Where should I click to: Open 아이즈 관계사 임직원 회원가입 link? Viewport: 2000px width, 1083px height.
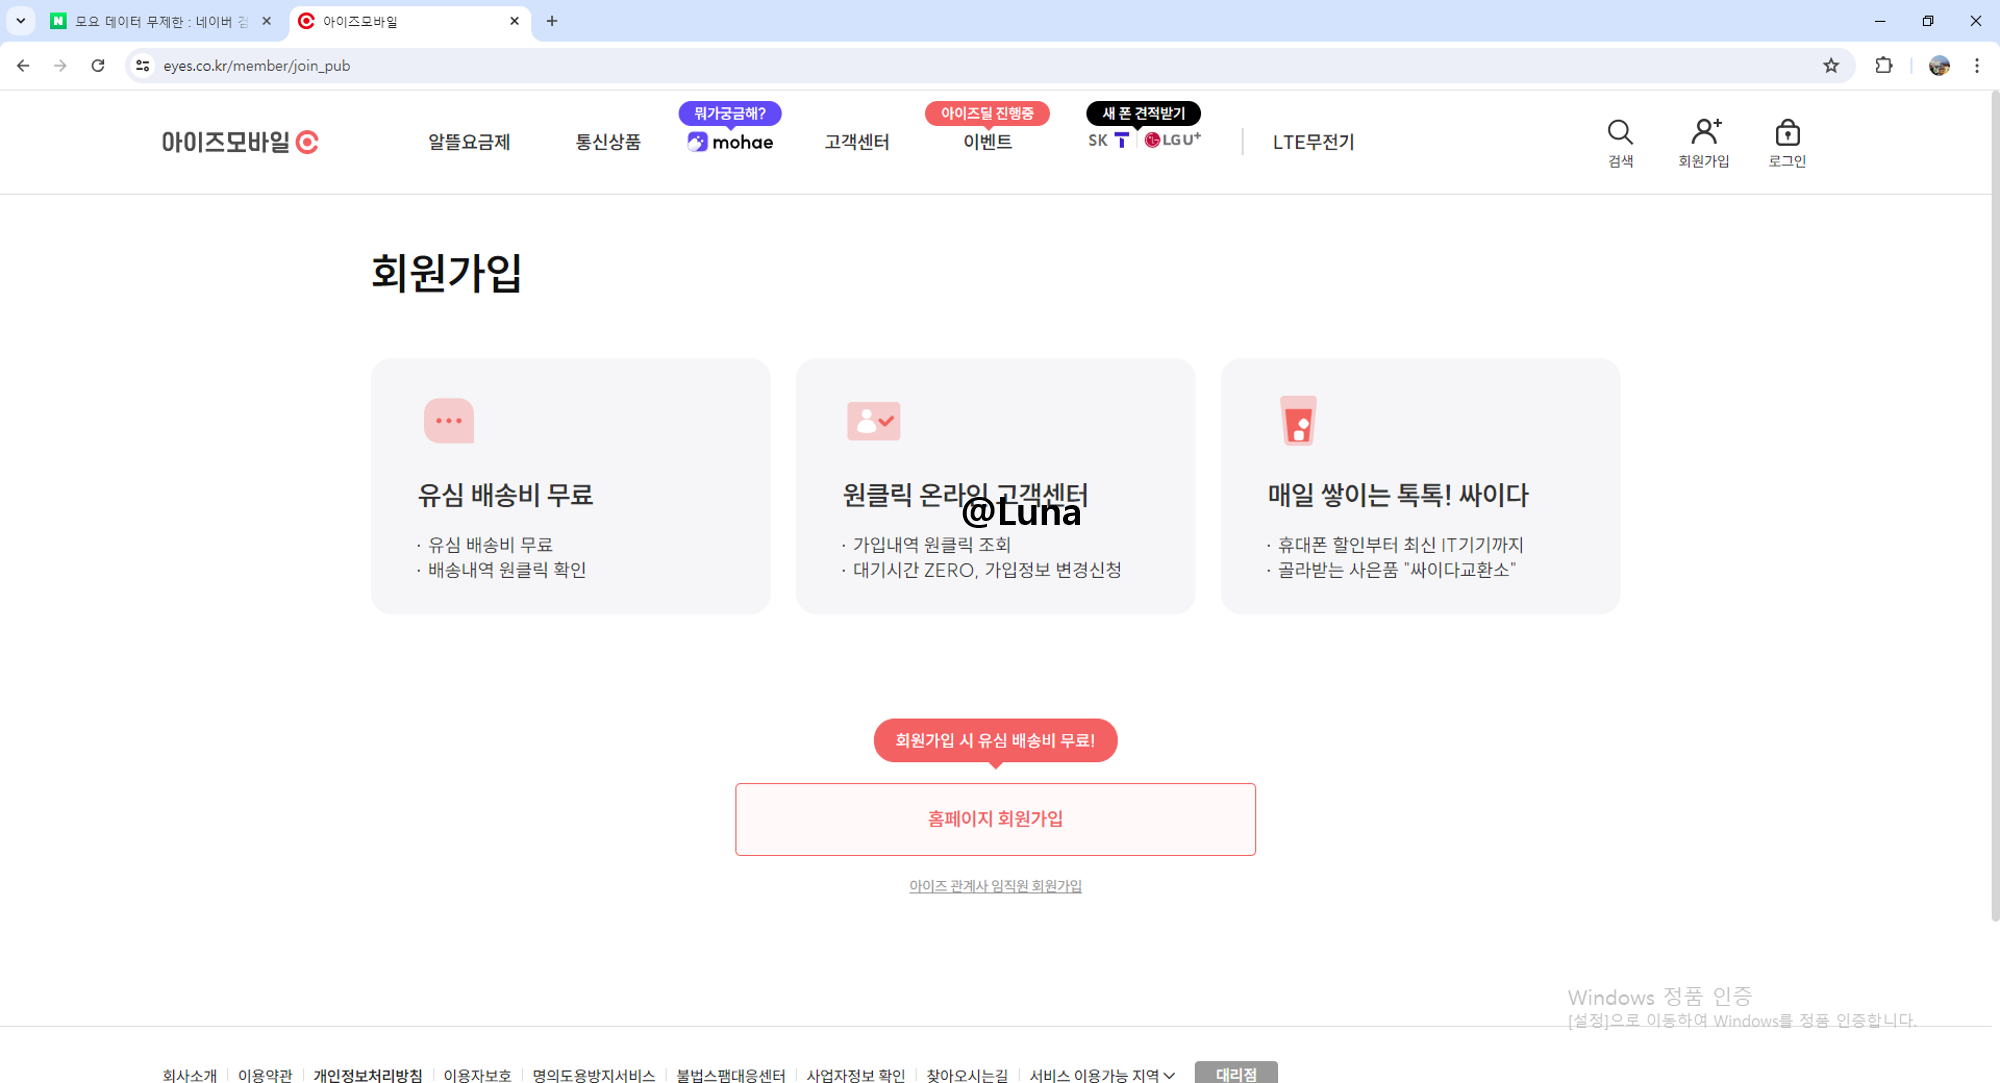995,886
